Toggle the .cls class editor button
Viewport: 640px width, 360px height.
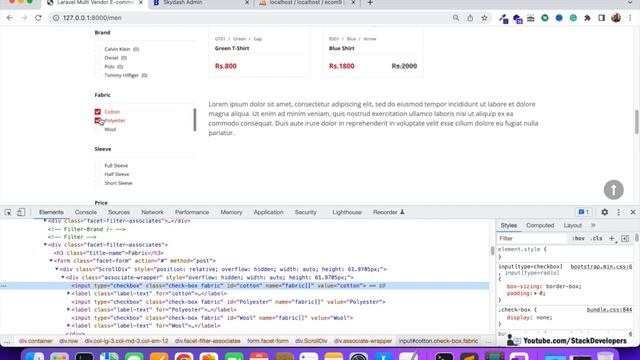click(597, 238)
